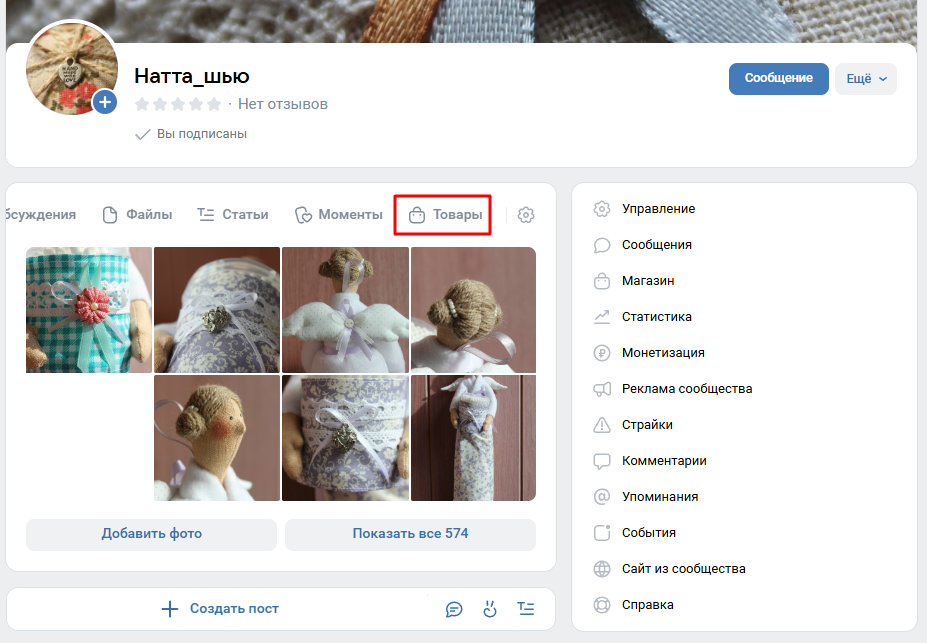Click the Добавить фото button
The image size is (927, 643).
point(151,534)
